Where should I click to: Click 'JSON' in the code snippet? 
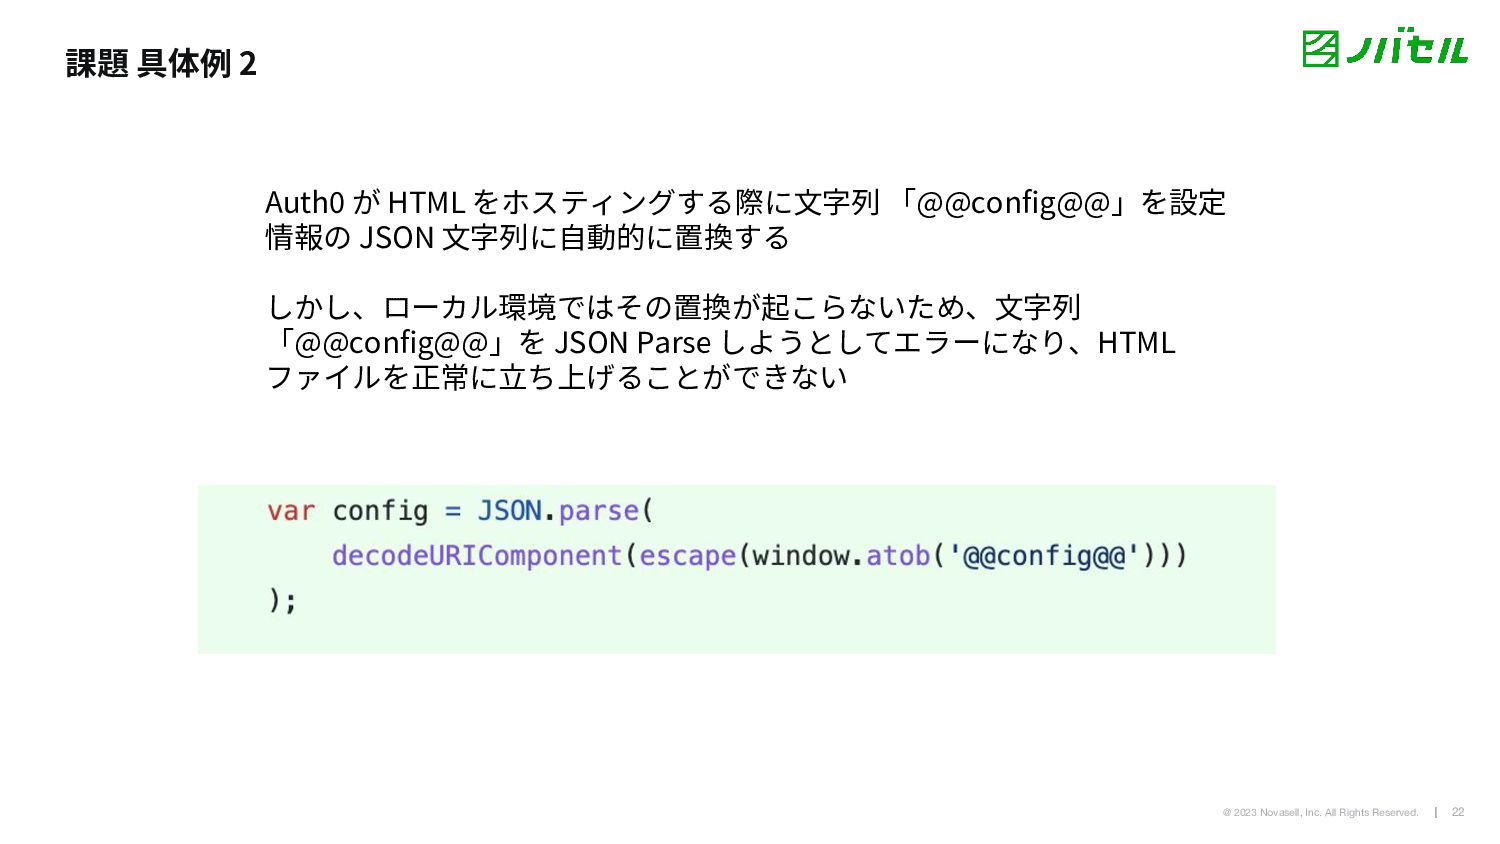click(x=509, y=511)
